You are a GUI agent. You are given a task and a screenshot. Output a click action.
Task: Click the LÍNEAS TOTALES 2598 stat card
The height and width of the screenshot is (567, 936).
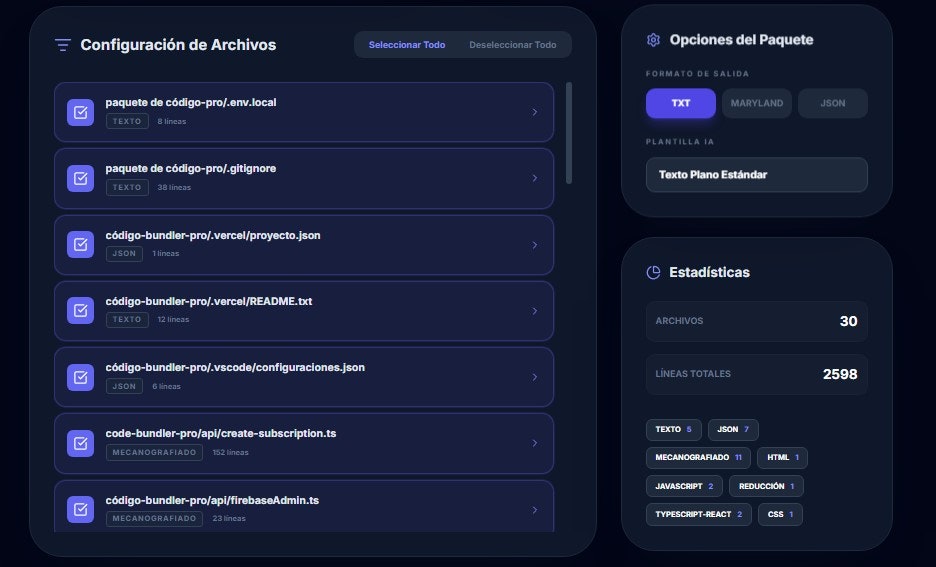(756, 374)
